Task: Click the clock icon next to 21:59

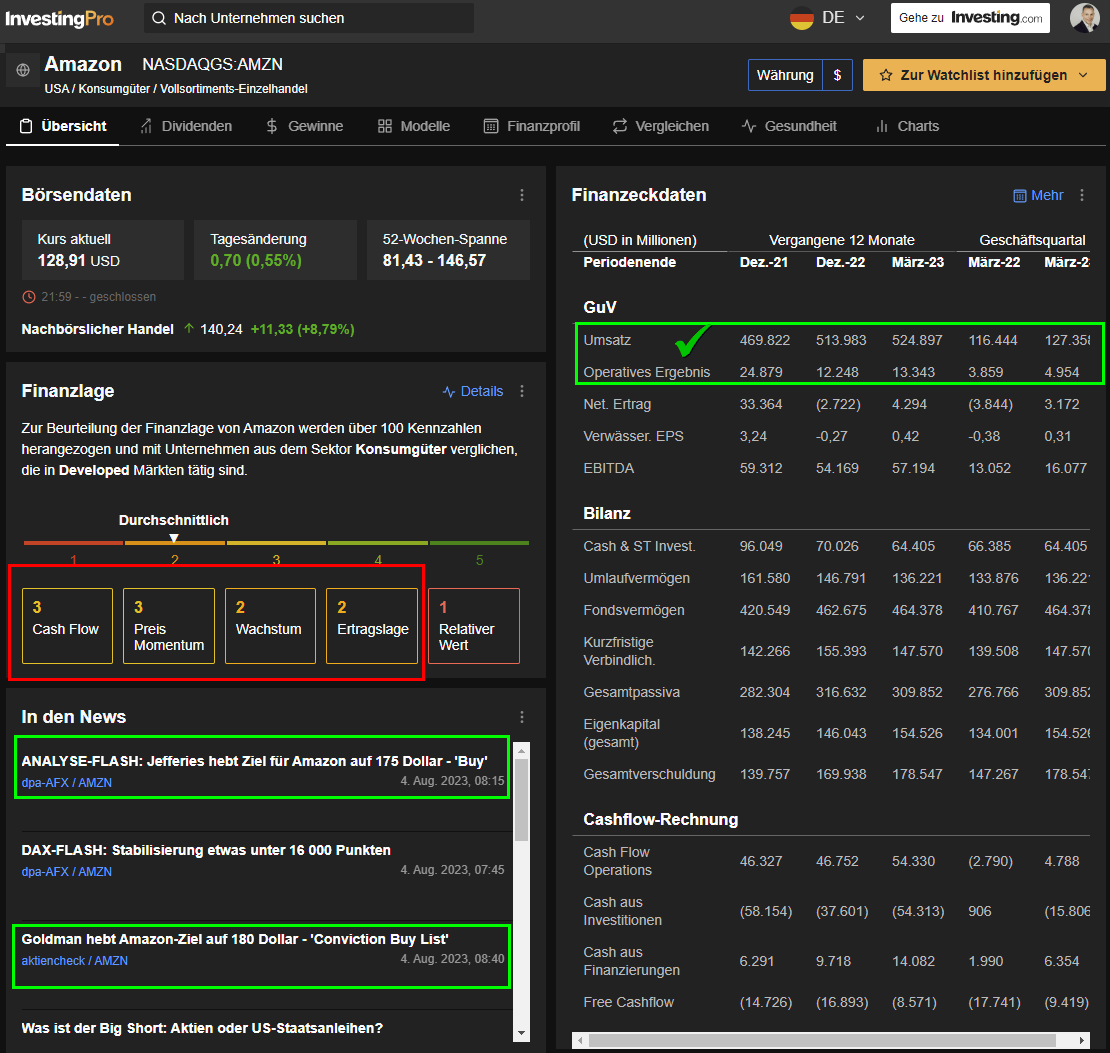Action: coord(29,297)
